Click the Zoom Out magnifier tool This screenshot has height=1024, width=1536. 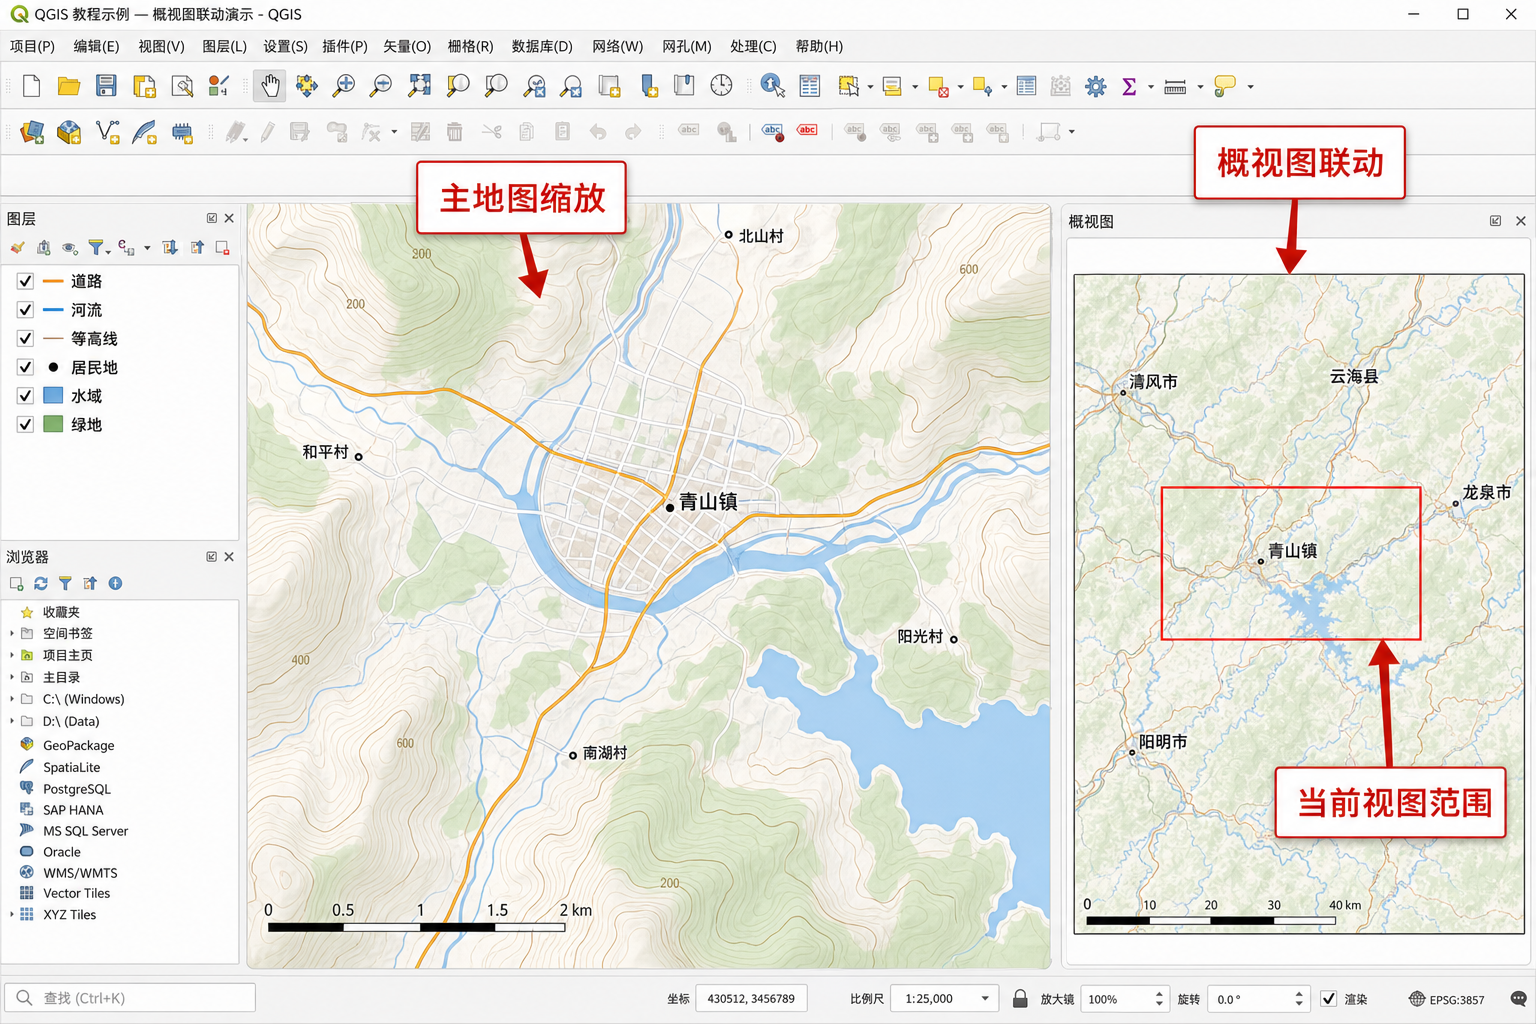coord(381,86)
